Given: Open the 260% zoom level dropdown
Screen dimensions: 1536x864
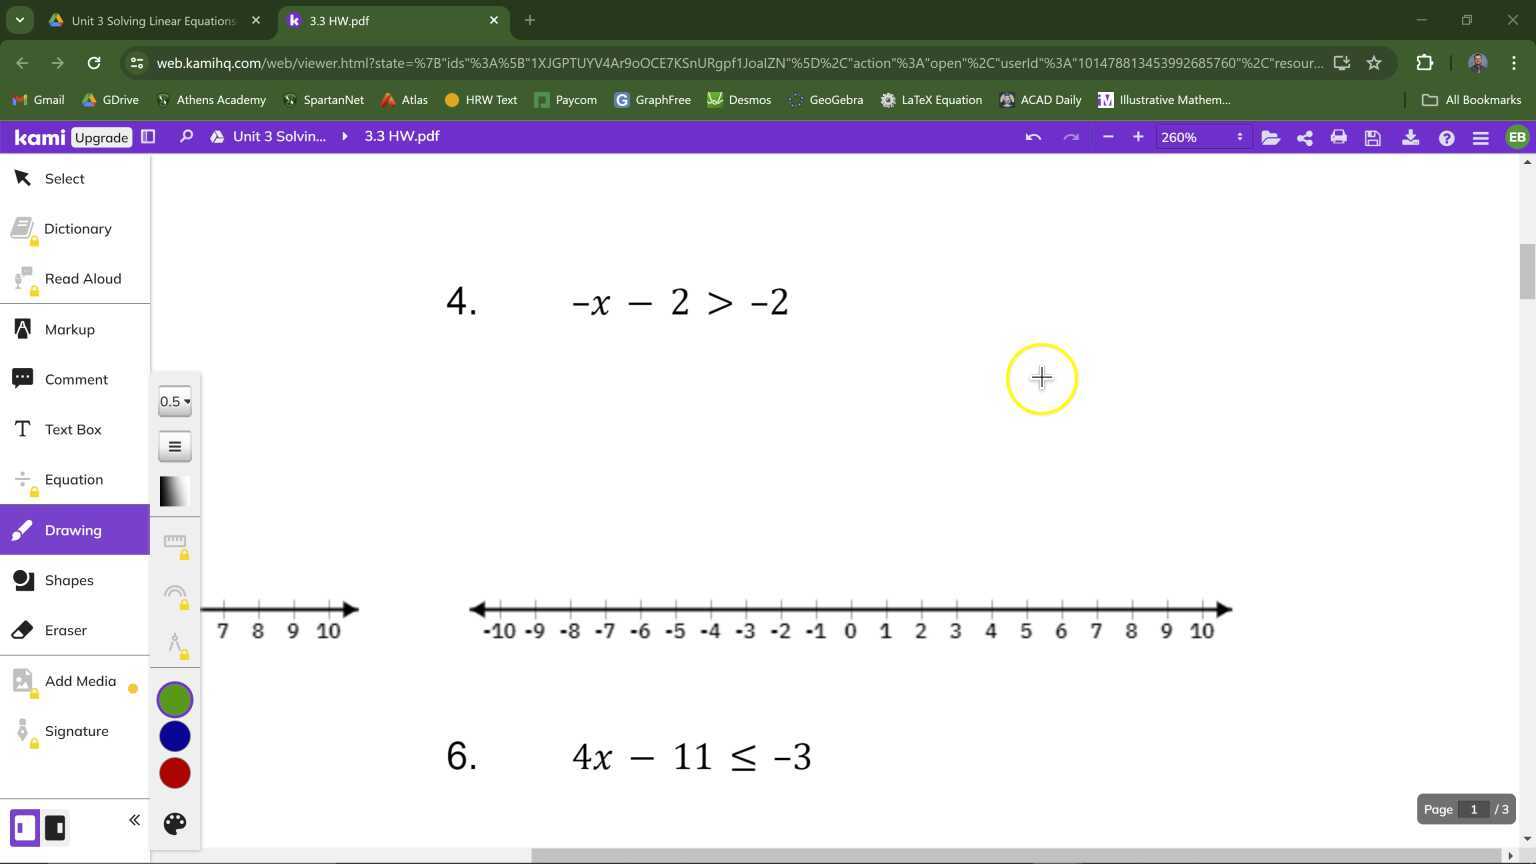Looking at the screenshot, I should (x=1200, y=137).
